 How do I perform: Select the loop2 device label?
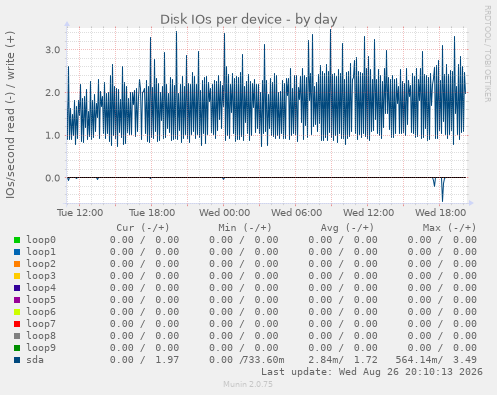pyautogui.click(x=41, y=264)
